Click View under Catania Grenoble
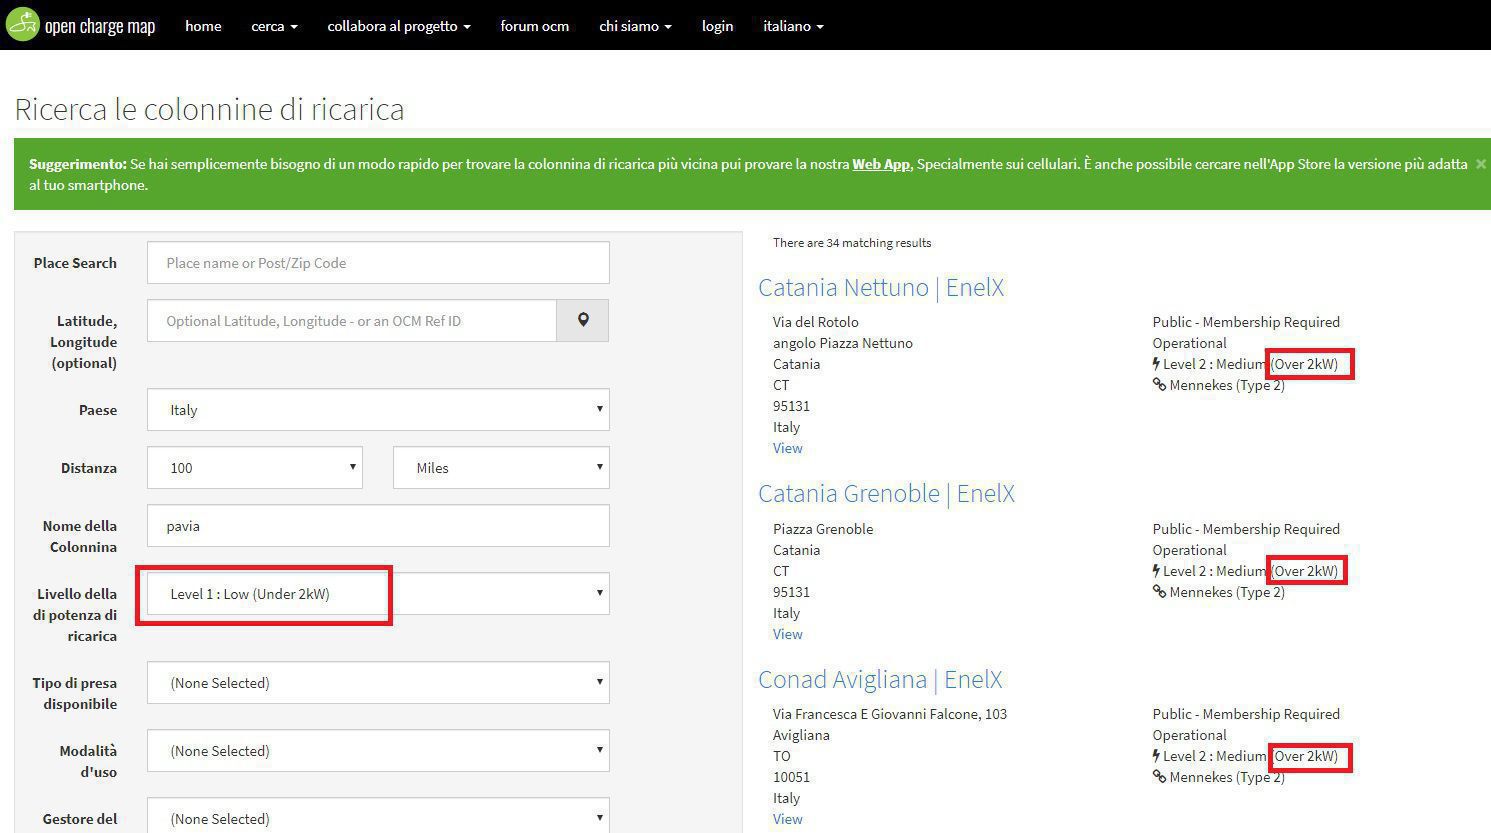Image resolution: width=1491 pixels, height=833 pixels. tap(788, 634)
